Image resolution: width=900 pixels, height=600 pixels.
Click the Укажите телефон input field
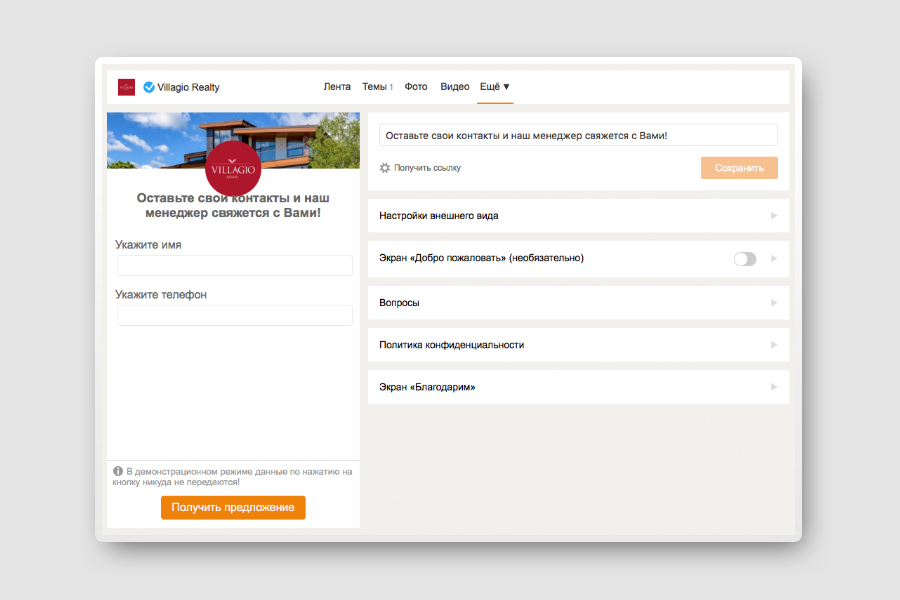235,315
